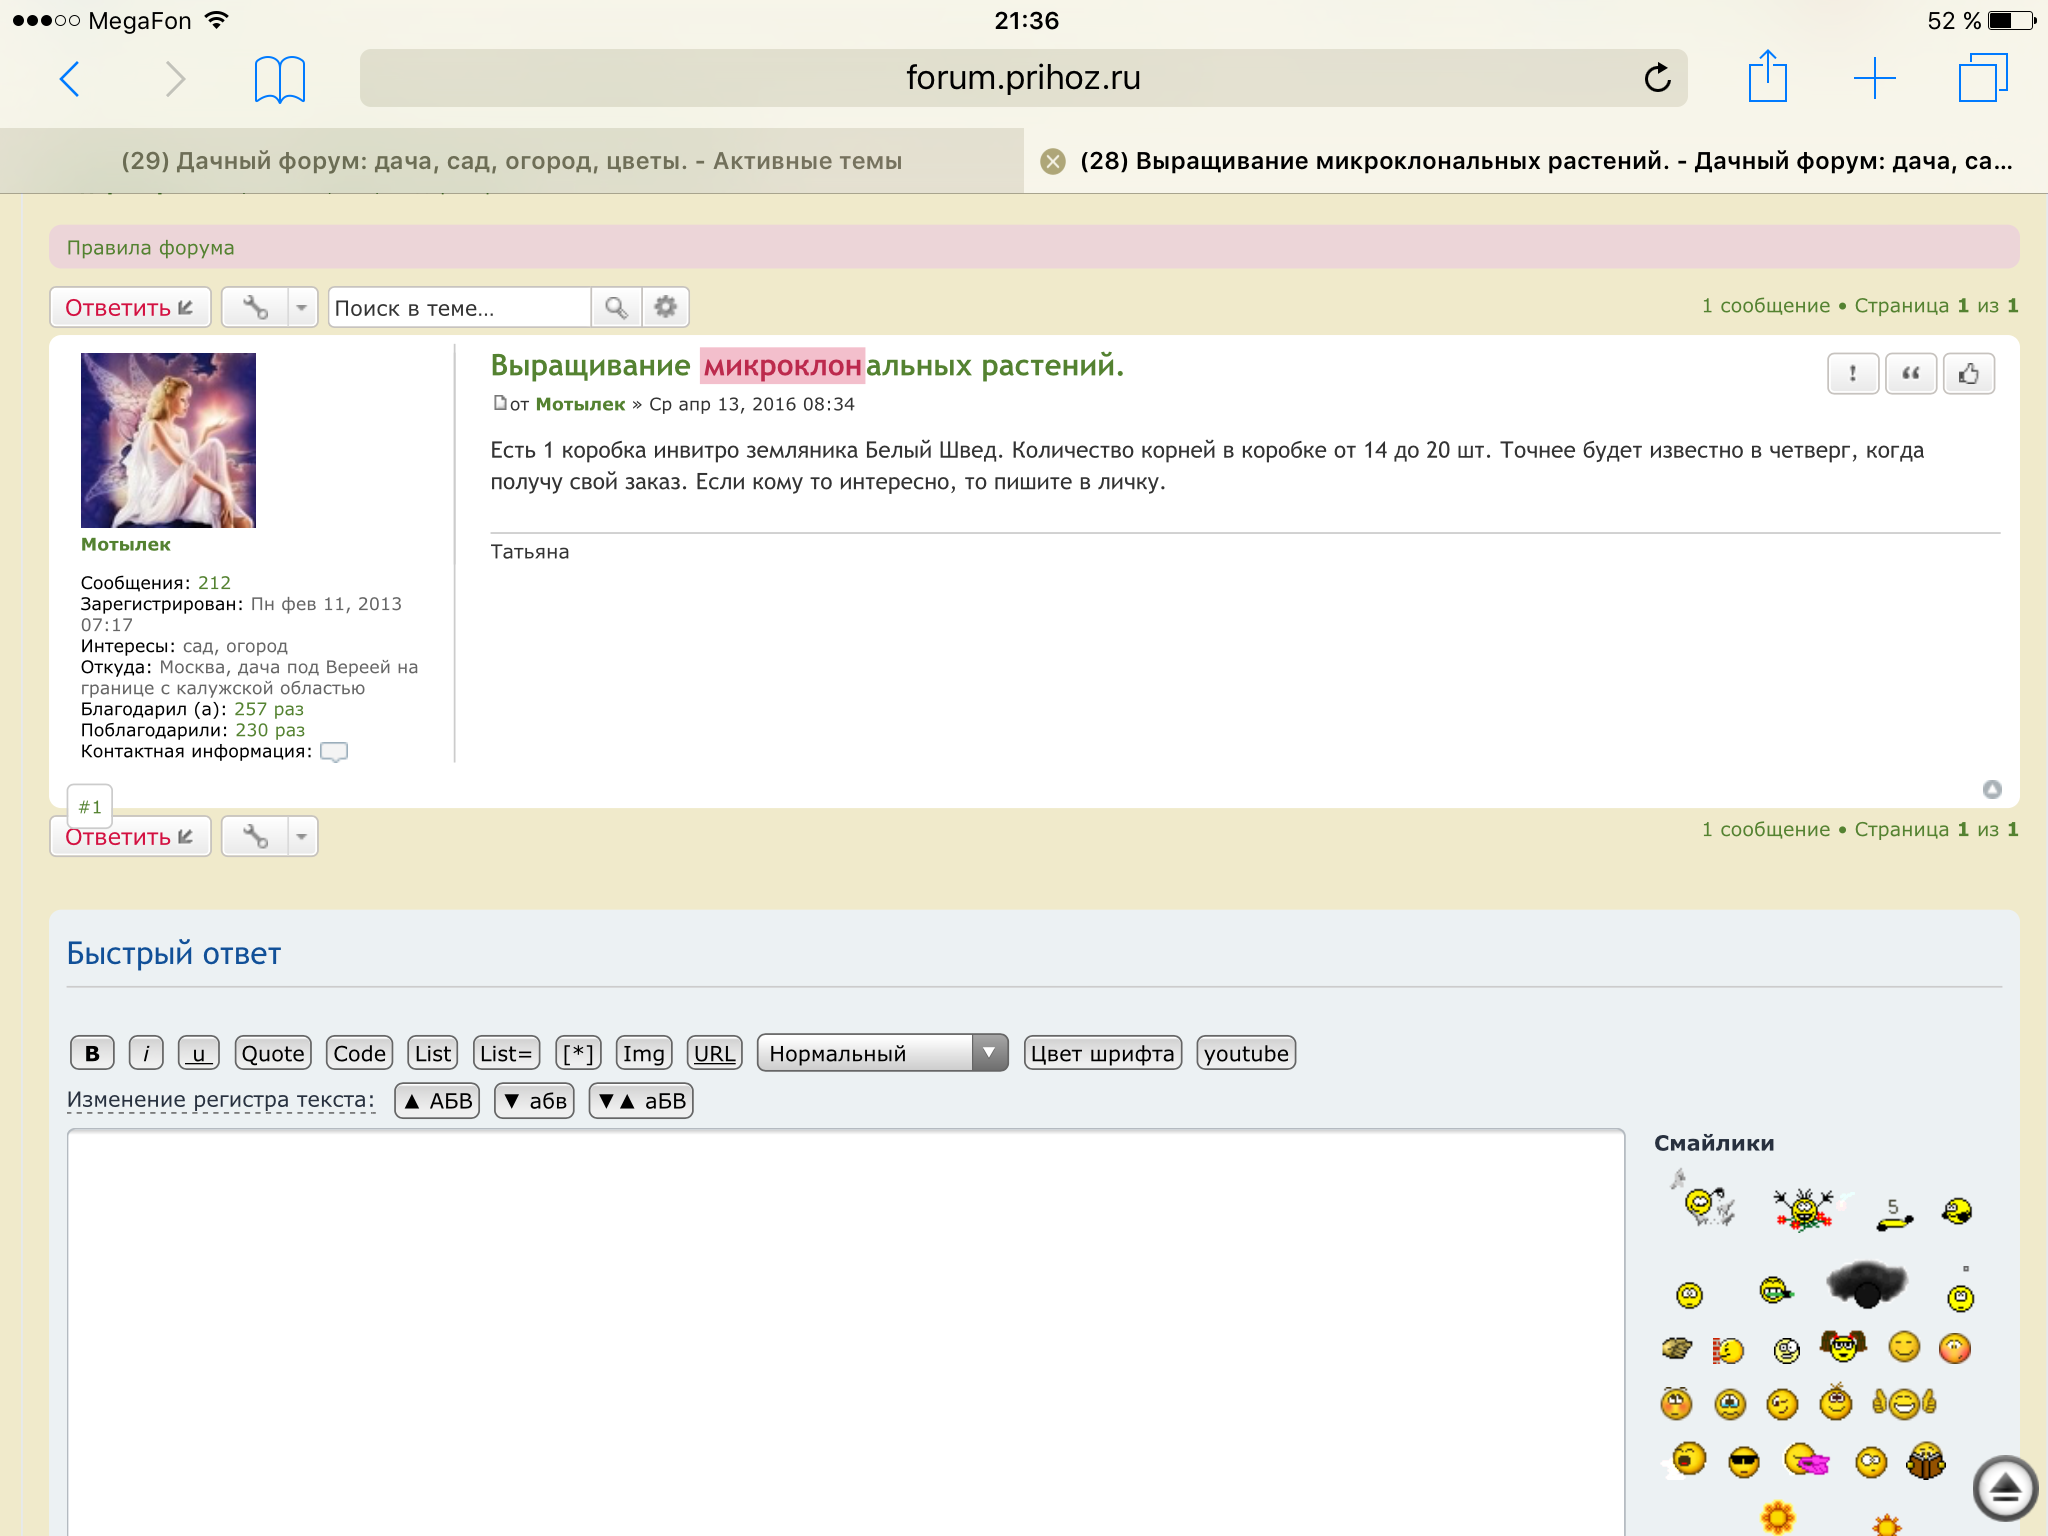Report post with exclamation icon
2048x1536 pixels.
[x=1853, y=374]
